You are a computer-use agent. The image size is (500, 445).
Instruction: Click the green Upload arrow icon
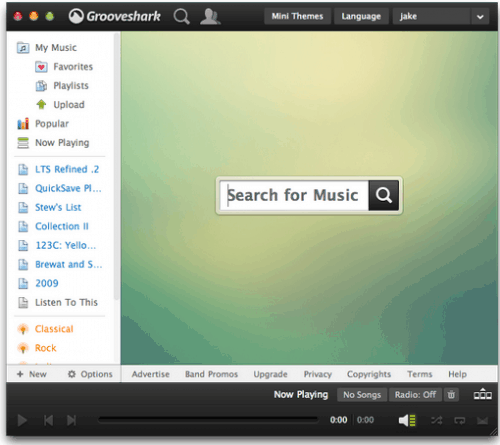tap(41, 105)
